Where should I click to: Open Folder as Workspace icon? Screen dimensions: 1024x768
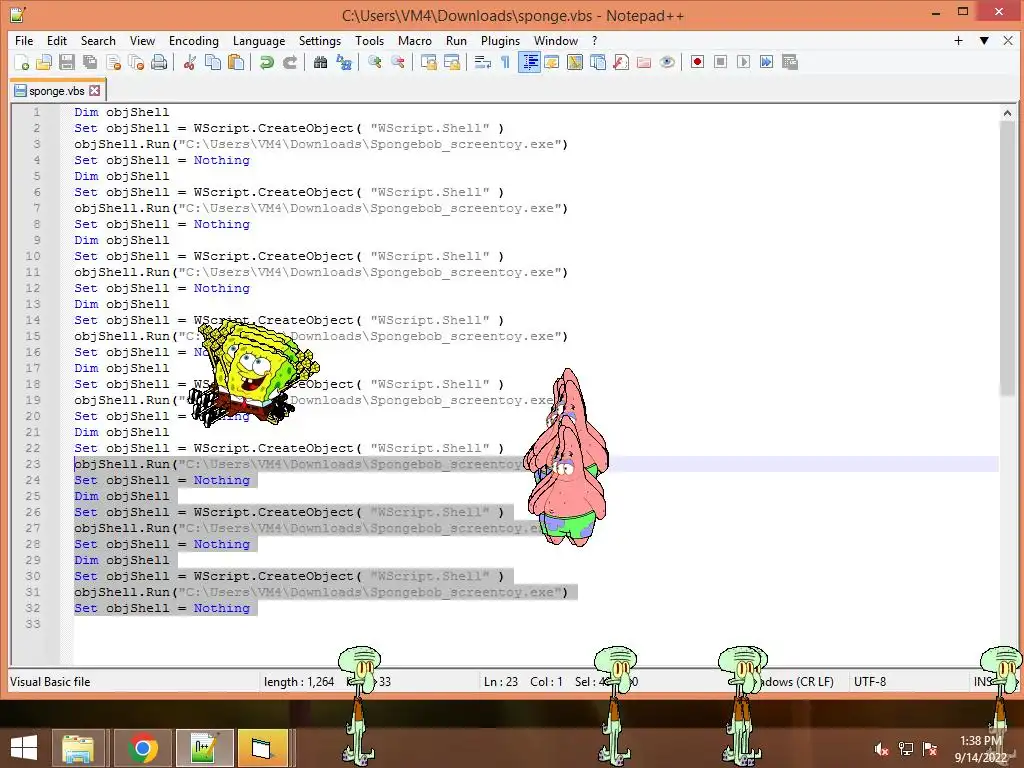coord(644,62)
